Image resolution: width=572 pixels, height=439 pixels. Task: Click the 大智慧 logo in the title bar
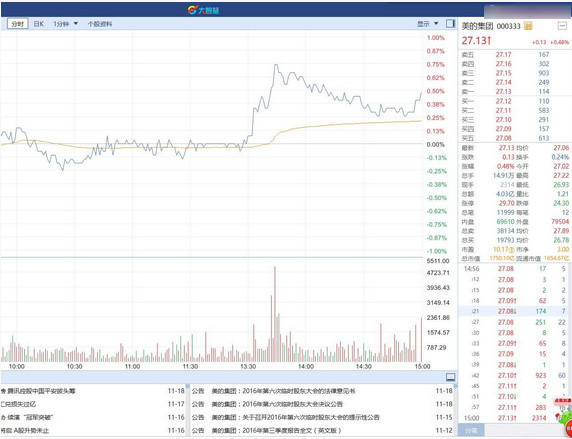click(x=203, y=10)
